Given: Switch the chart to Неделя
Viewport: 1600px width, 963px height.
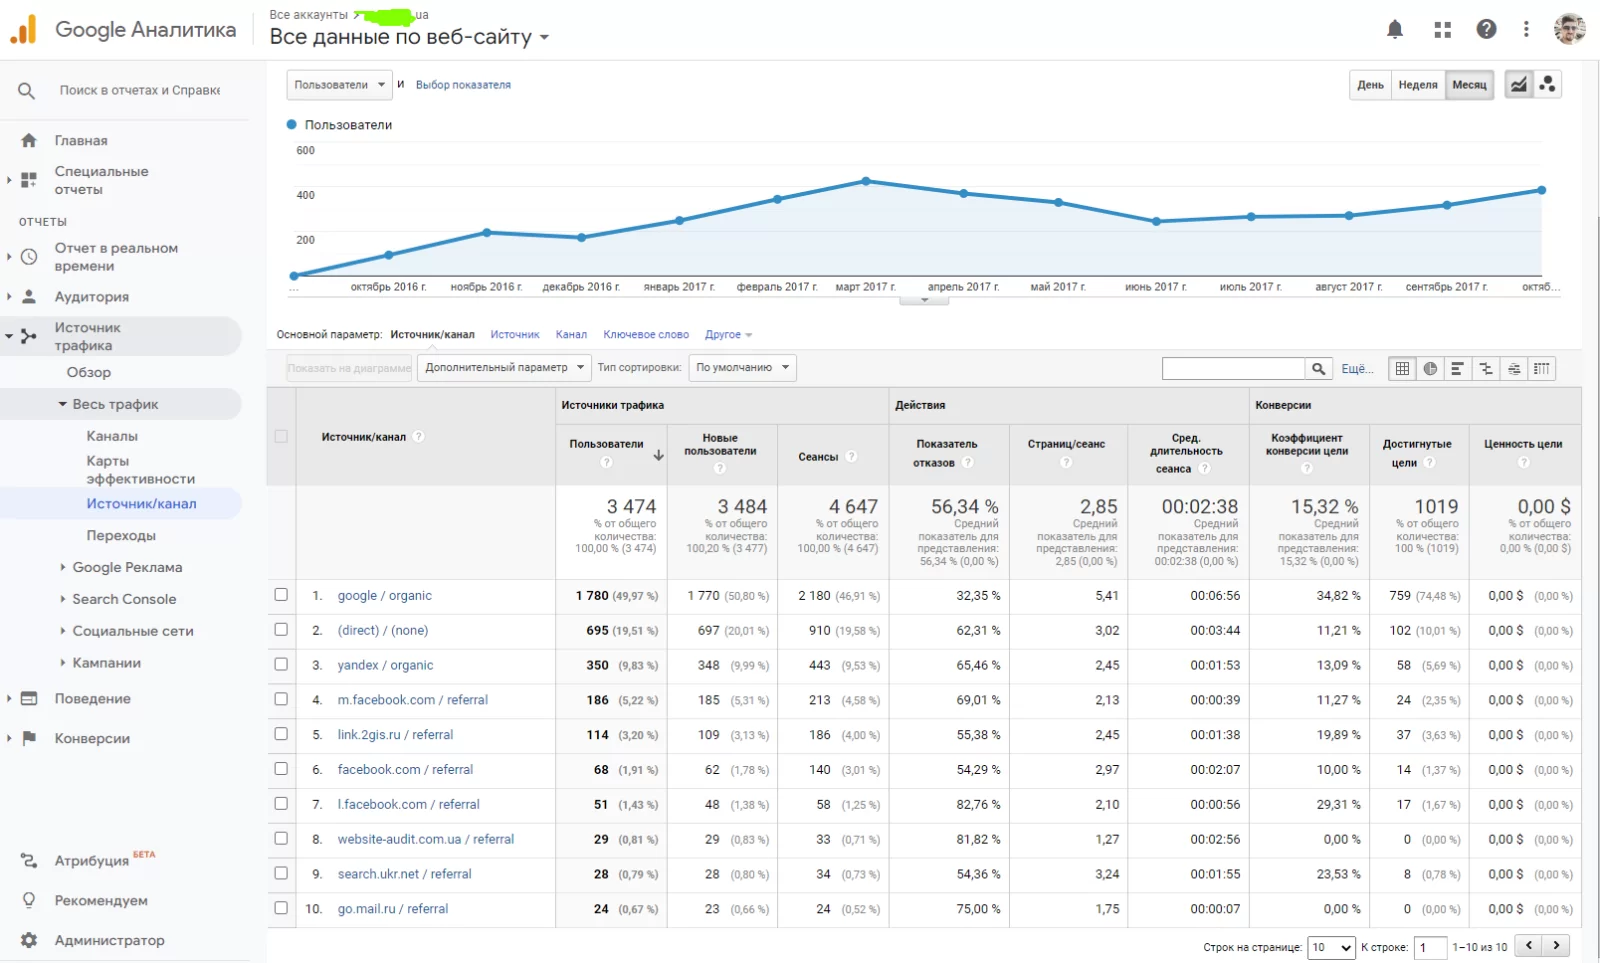Looking at the screenshot, I should [x=1417, y=85].
